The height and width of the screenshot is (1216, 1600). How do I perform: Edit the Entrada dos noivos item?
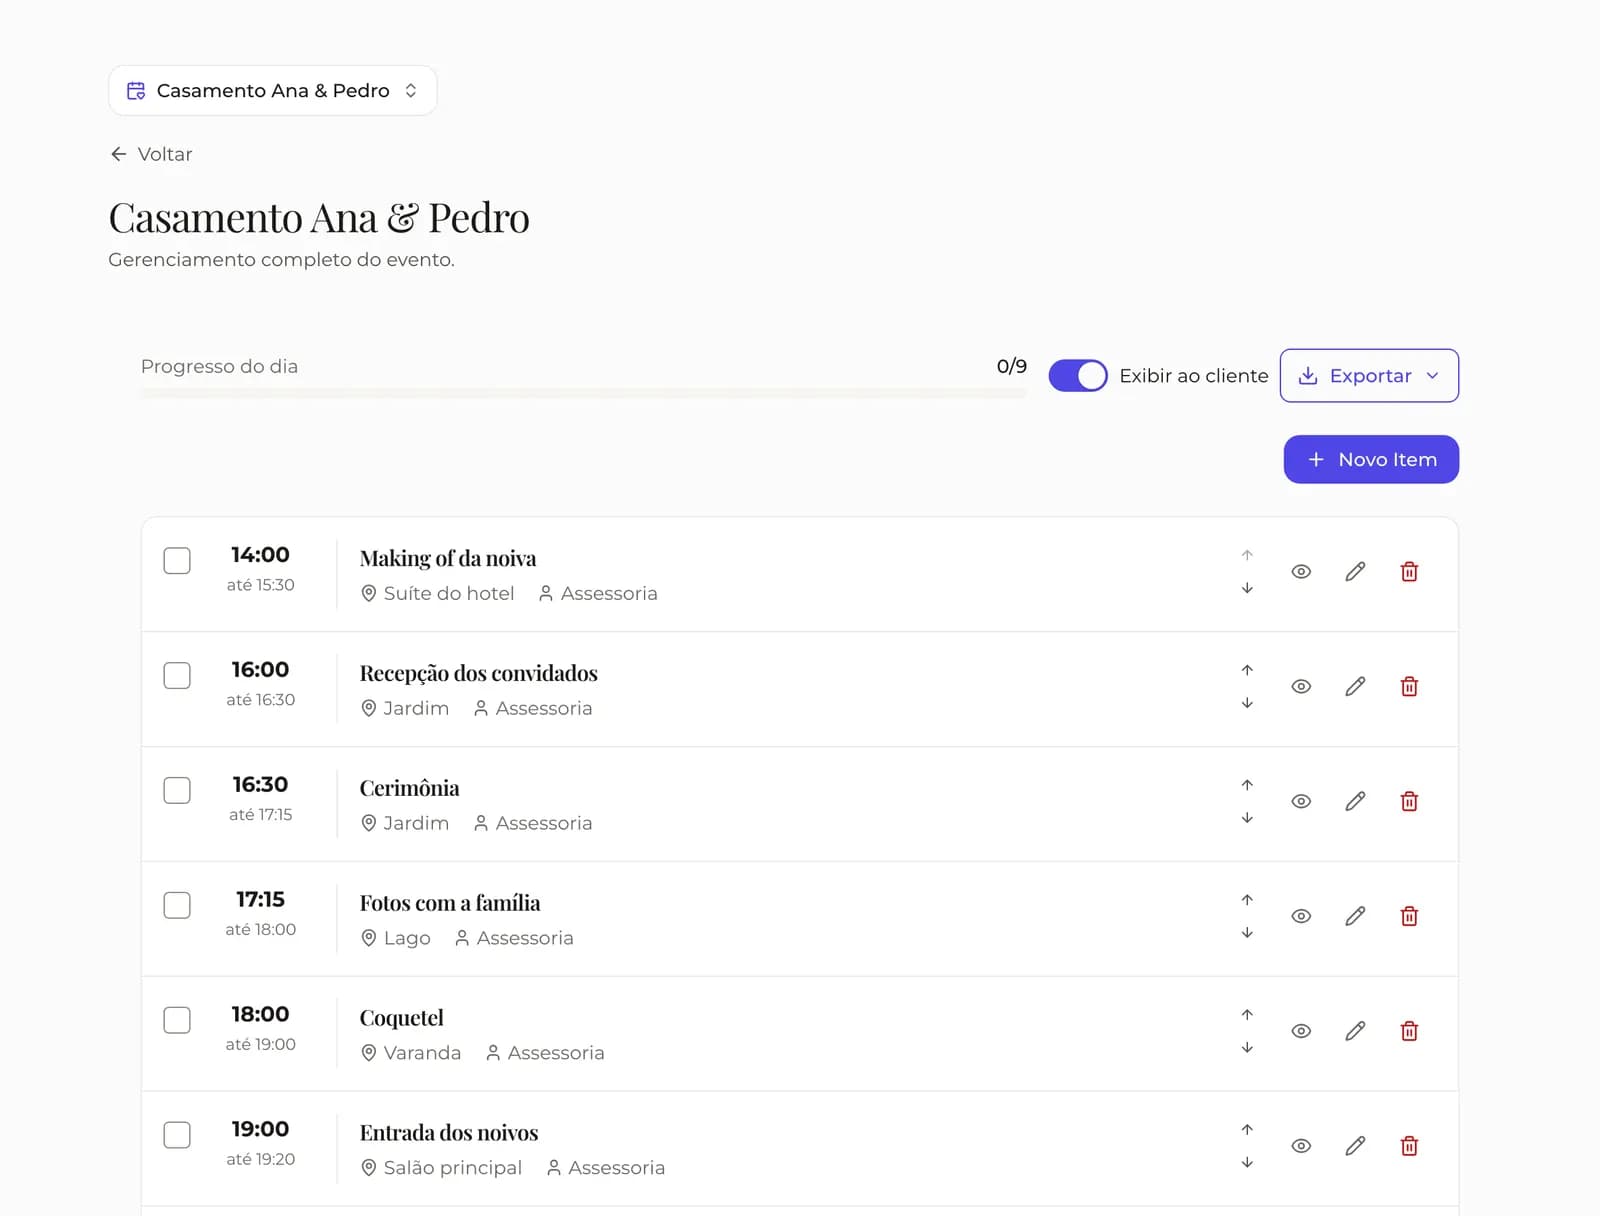[x=1355, y=1147]
